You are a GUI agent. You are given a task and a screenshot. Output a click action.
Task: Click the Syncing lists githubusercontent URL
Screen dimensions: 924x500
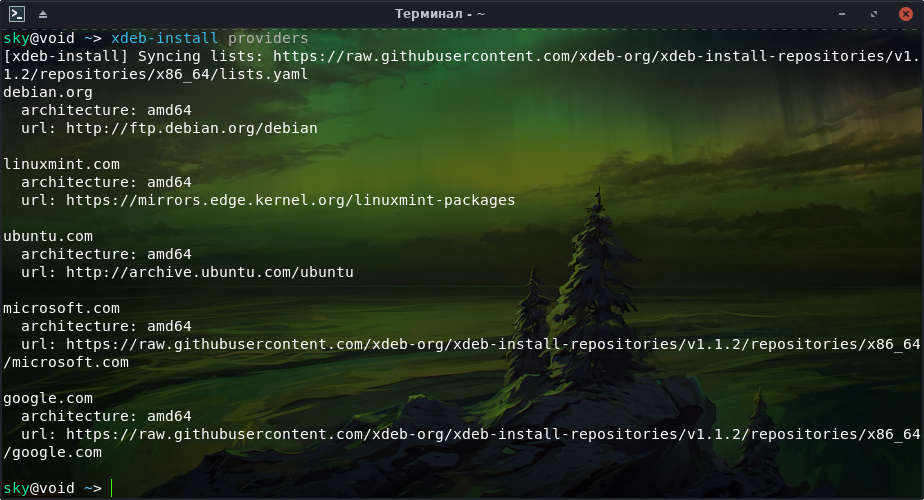pyautogui.click(x=461, y=65)
